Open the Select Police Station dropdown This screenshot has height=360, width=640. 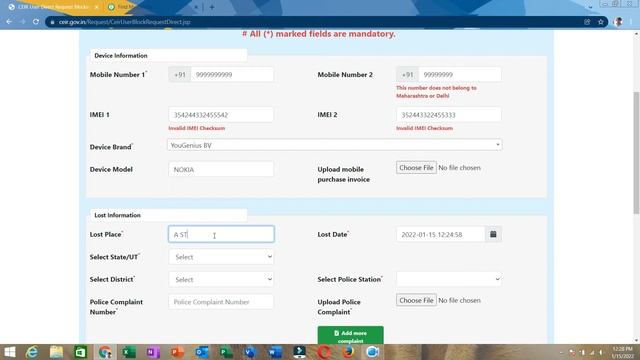click(449, 279)
